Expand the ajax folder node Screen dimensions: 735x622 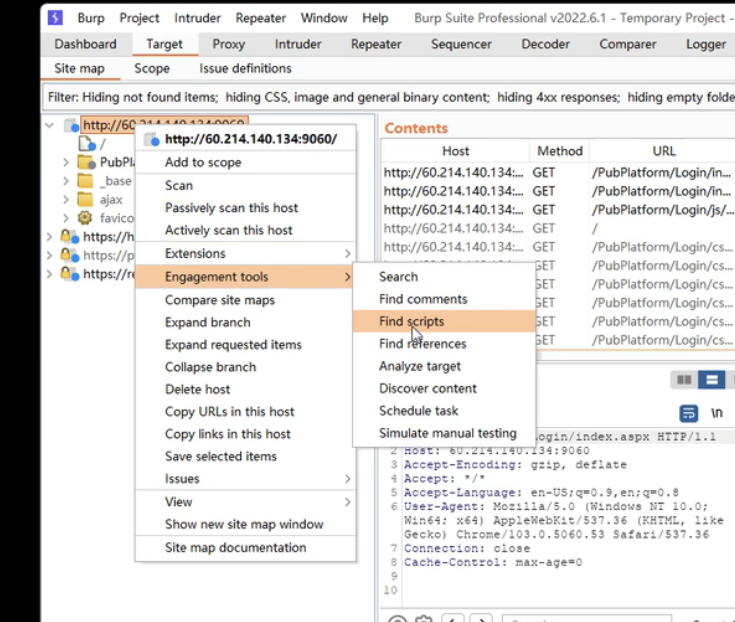pos(66,200)
